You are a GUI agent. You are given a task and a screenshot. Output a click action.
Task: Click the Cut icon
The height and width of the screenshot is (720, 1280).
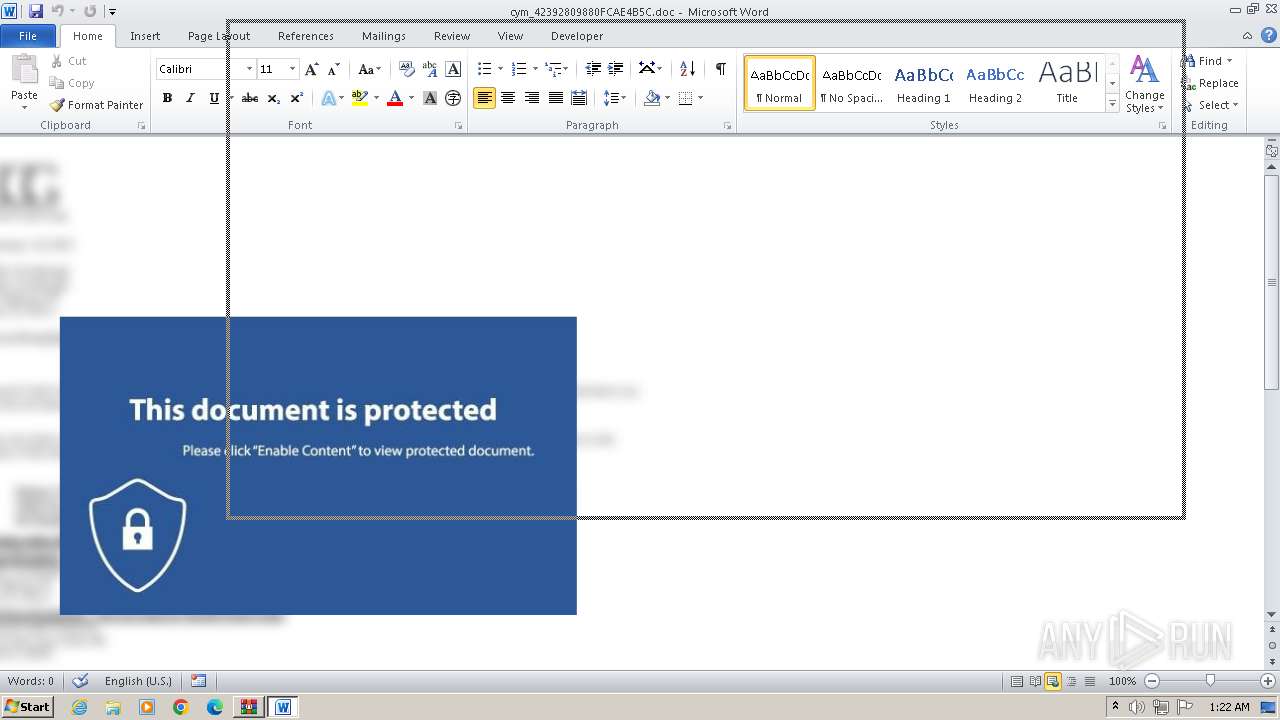pos(58,61)
